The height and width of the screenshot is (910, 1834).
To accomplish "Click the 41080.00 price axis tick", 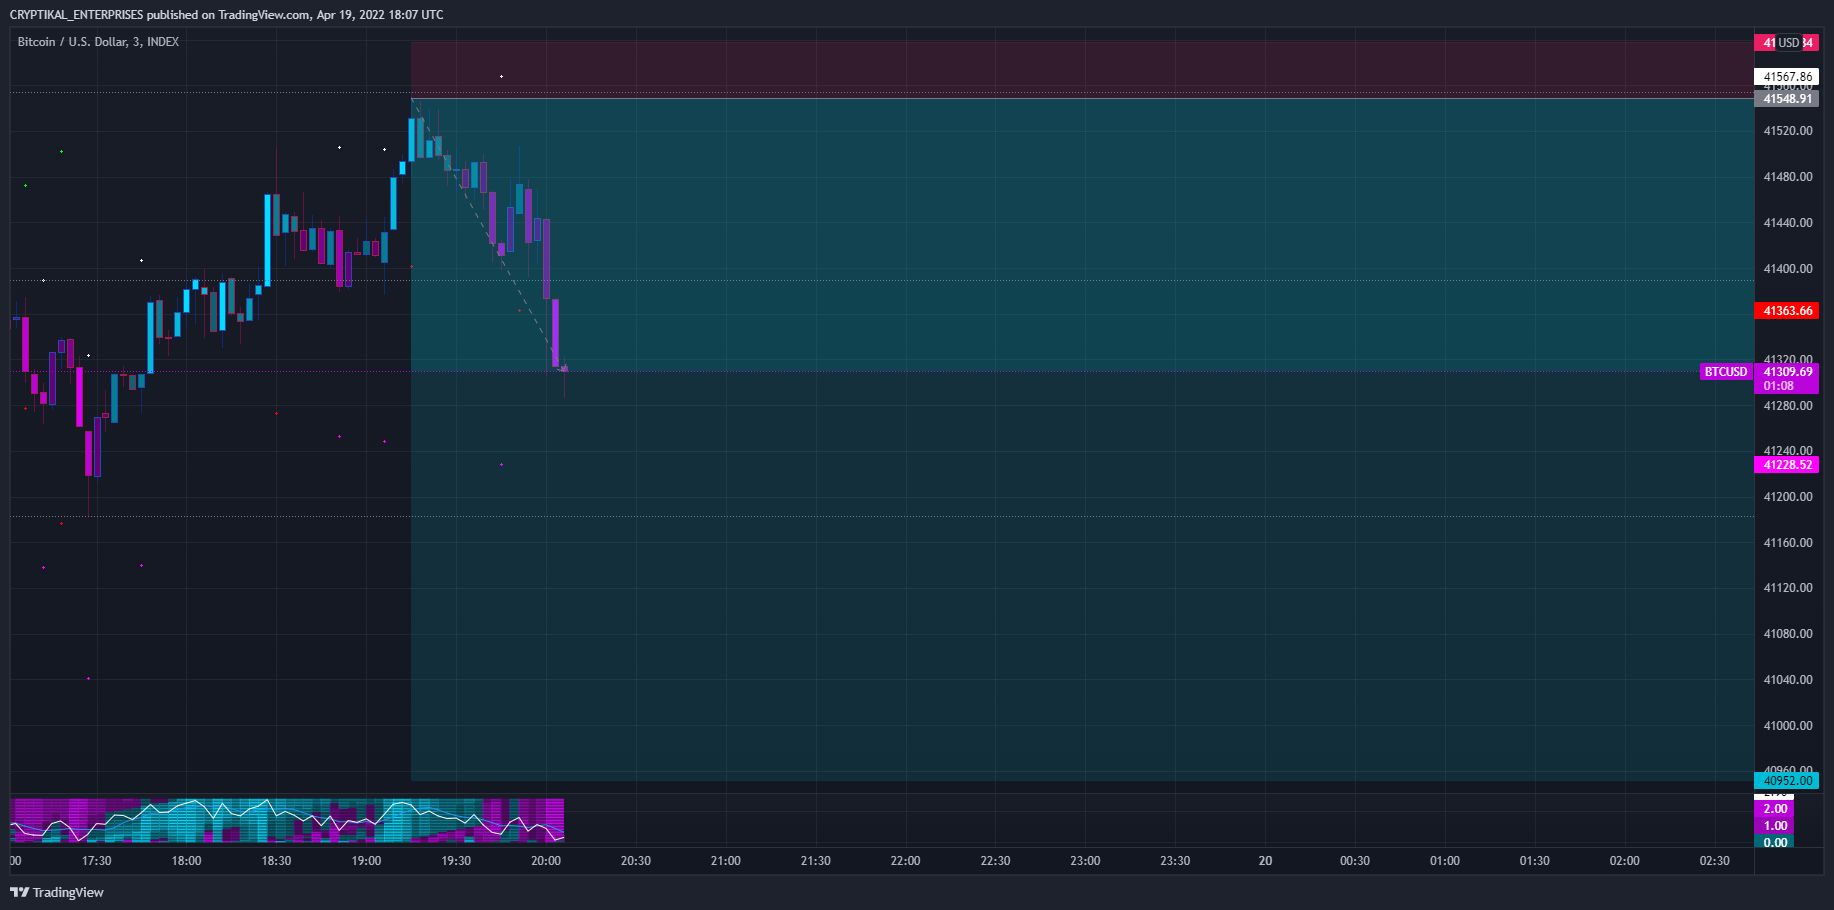I will (1788, 634).
